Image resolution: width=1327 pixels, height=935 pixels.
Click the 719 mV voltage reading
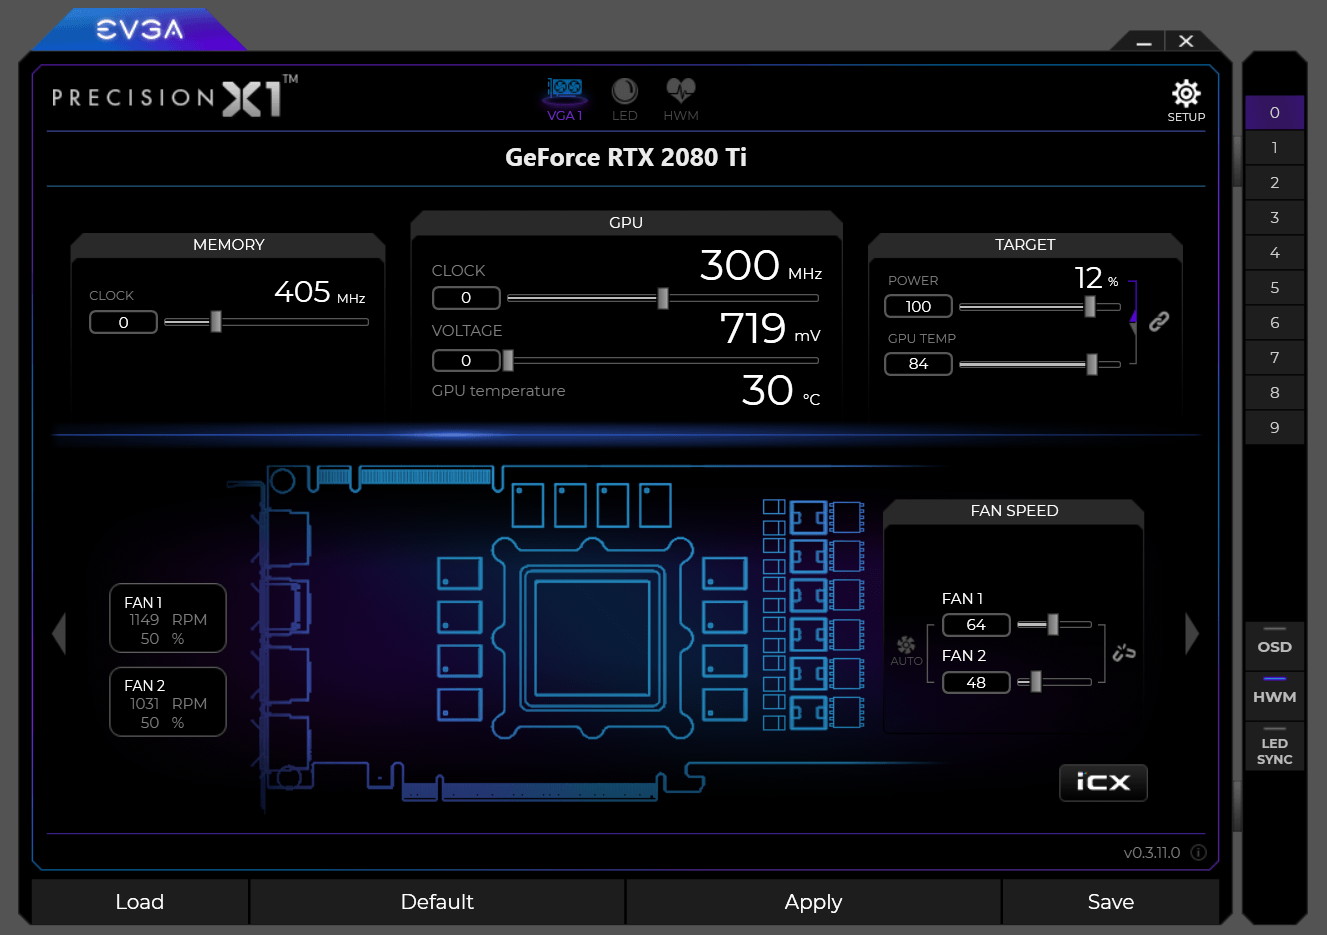click(770, 328)
